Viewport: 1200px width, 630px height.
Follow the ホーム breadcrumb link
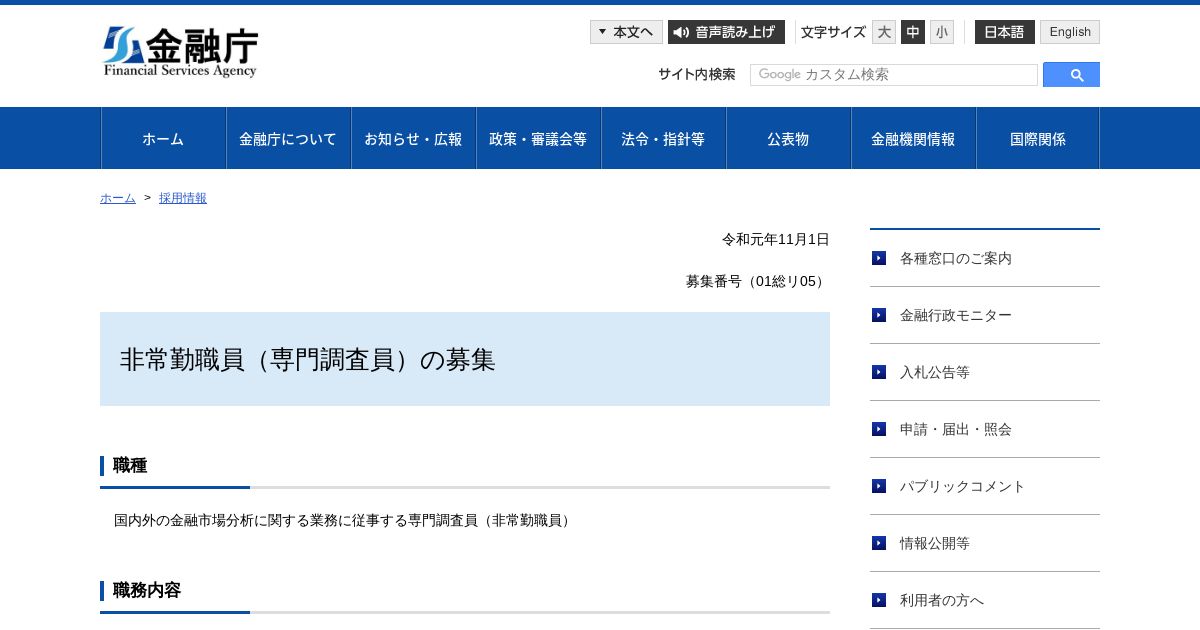(x=118, y=198)
